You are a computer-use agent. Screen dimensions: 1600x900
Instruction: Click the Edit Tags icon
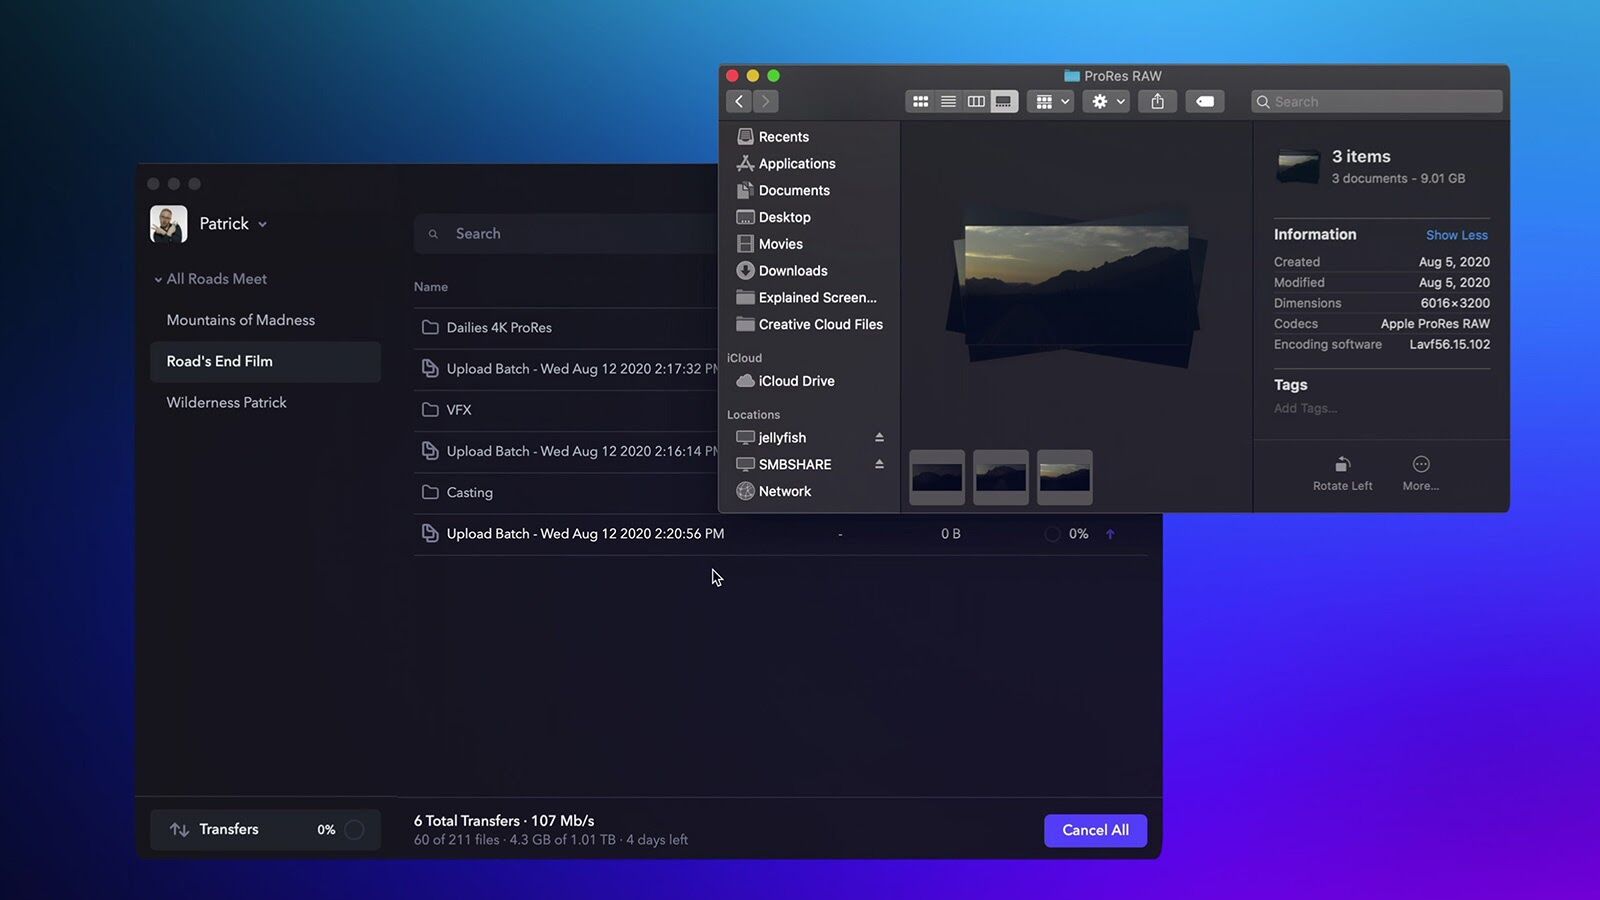(1205, 101)
